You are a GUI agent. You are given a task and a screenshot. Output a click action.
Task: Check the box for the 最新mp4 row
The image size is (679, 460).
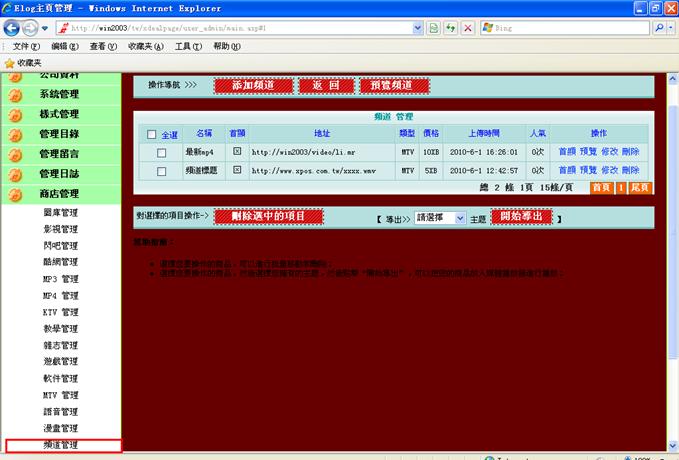(162, 152)
